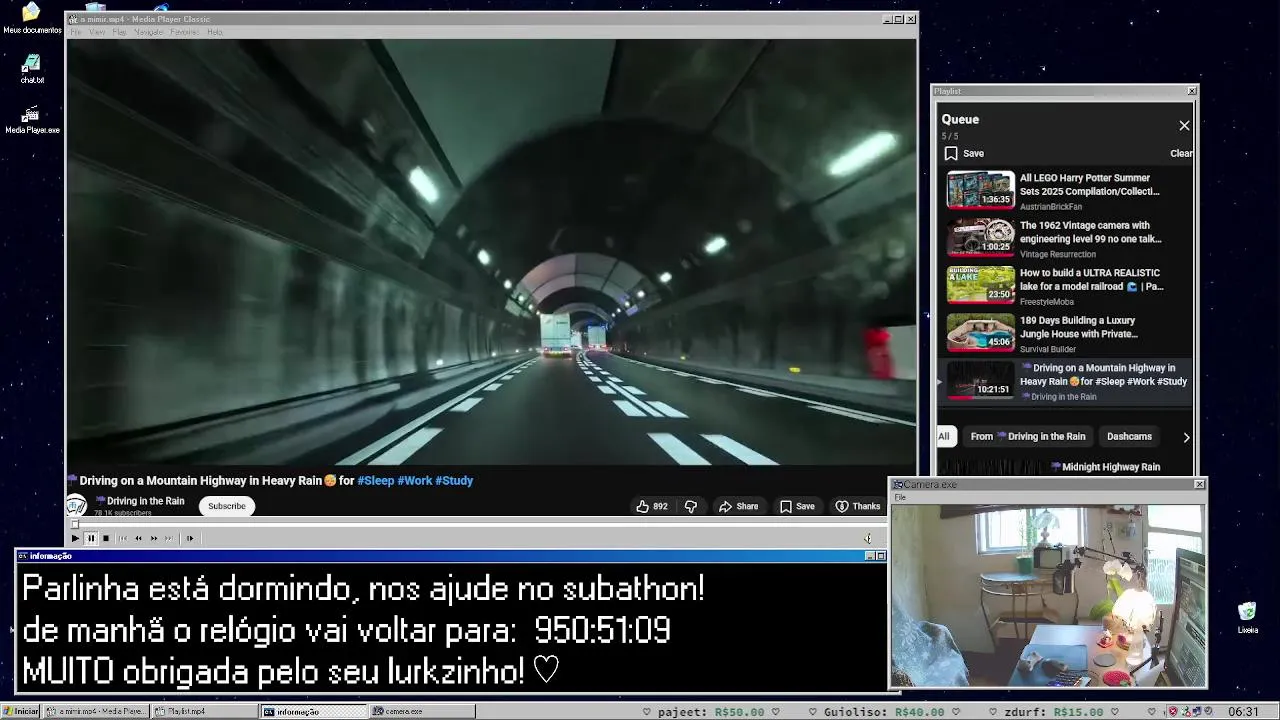Screen dimensions: 1280x720
Task: Click the thumbs down dislike icon
Action: tap(690, 506)
